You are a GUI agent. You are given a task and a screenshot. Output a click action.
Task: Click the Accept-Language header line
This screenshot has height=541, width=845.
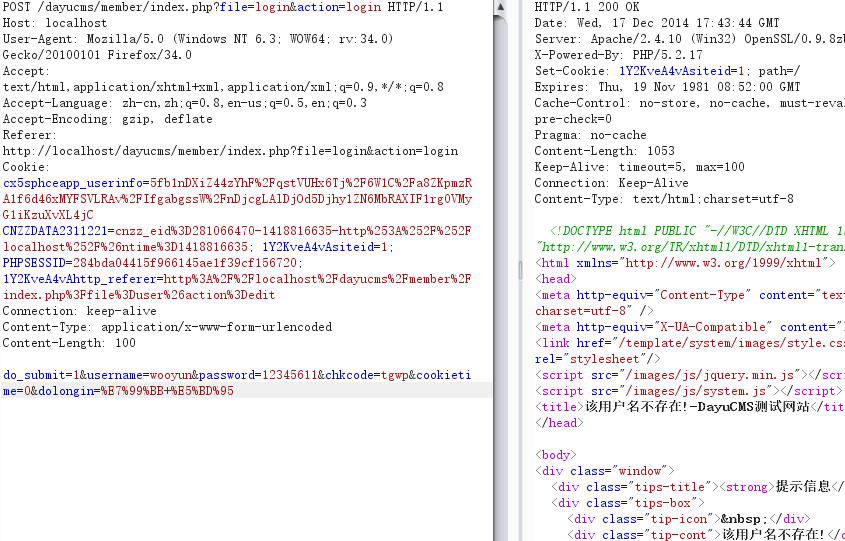tap(185, 103)
